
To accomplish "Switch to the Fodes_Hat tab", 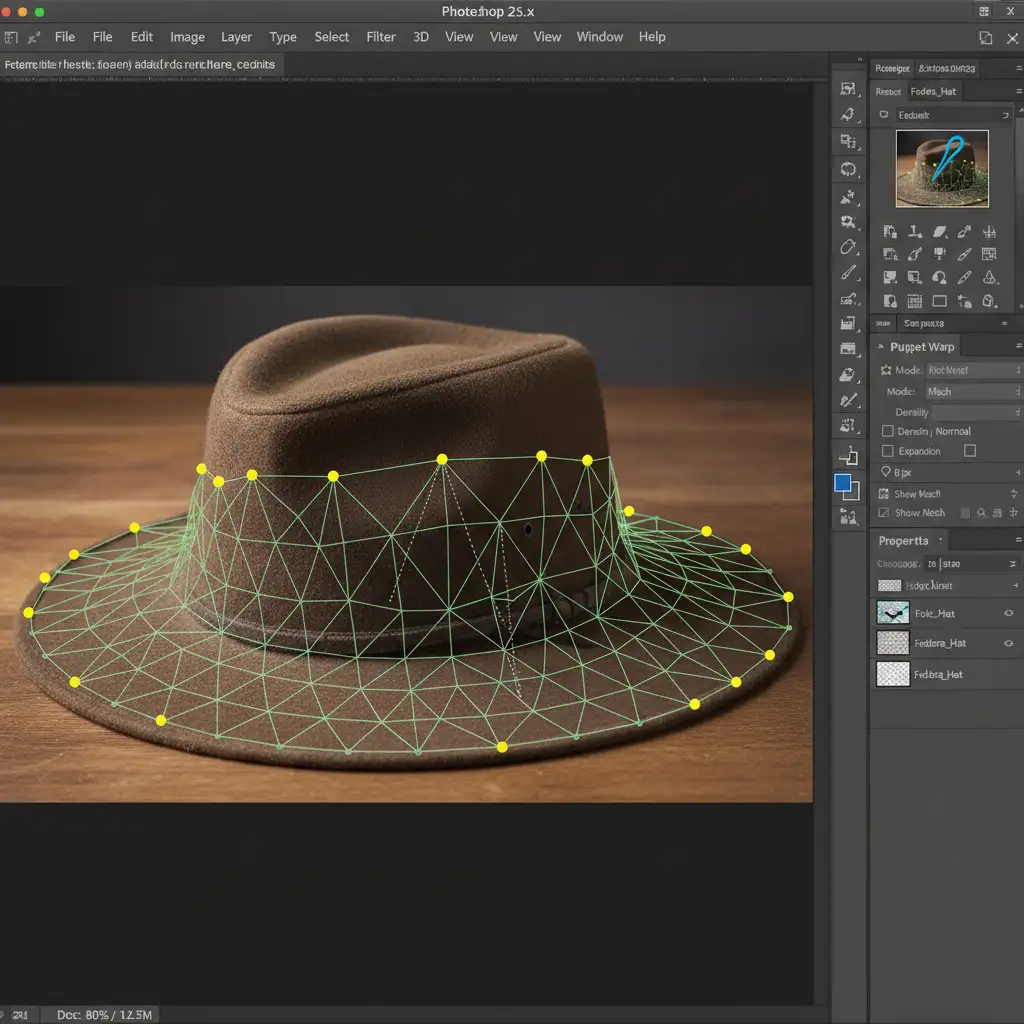I will [x=933, y=91].
